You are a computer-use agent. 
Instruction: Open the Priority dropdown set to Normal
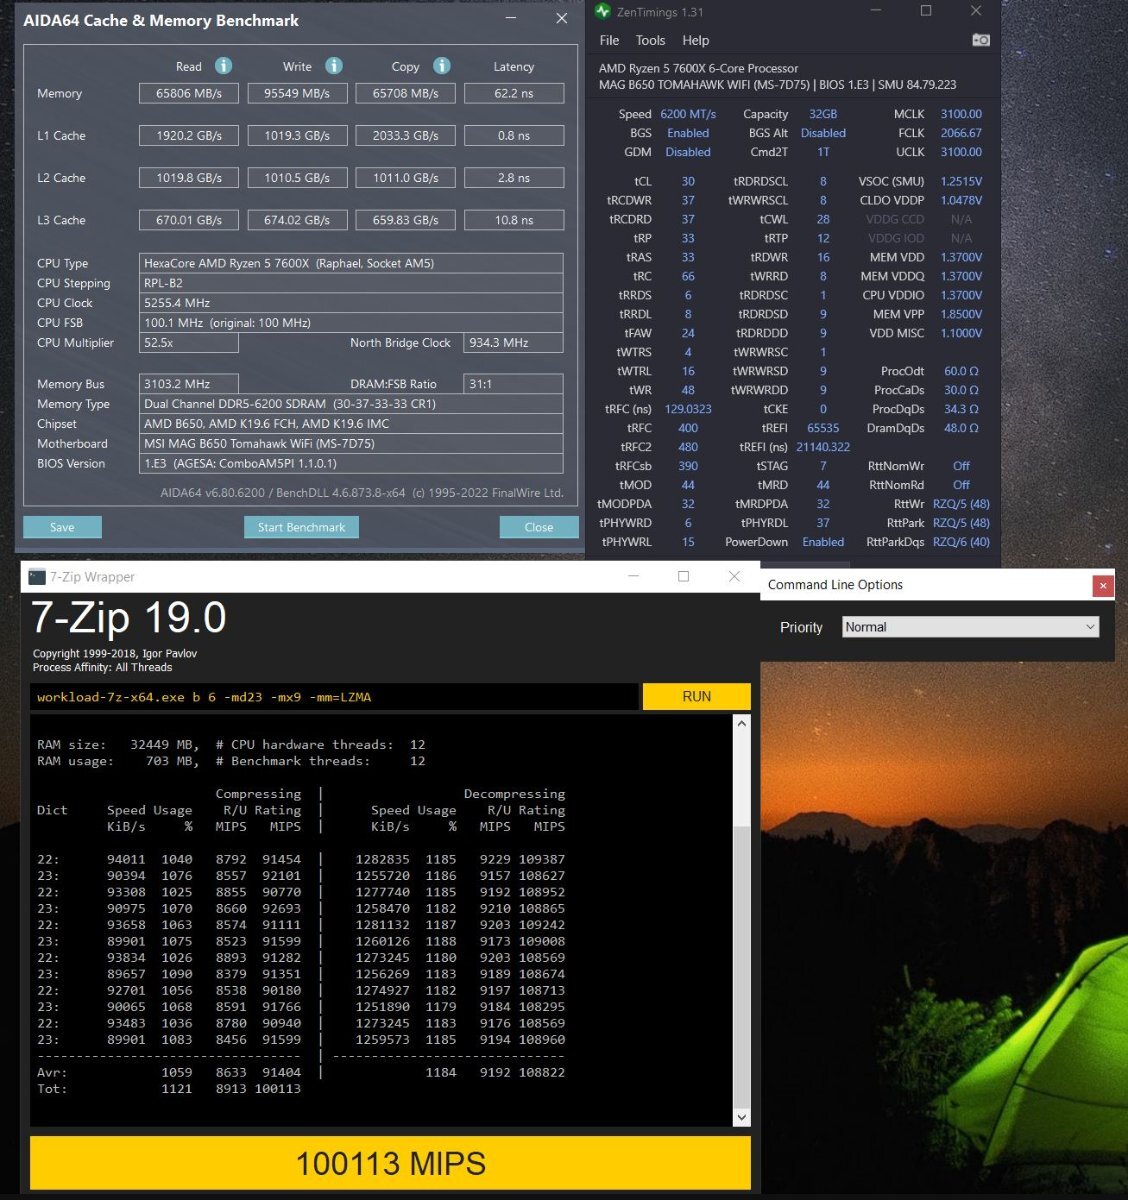coord(970,627)
